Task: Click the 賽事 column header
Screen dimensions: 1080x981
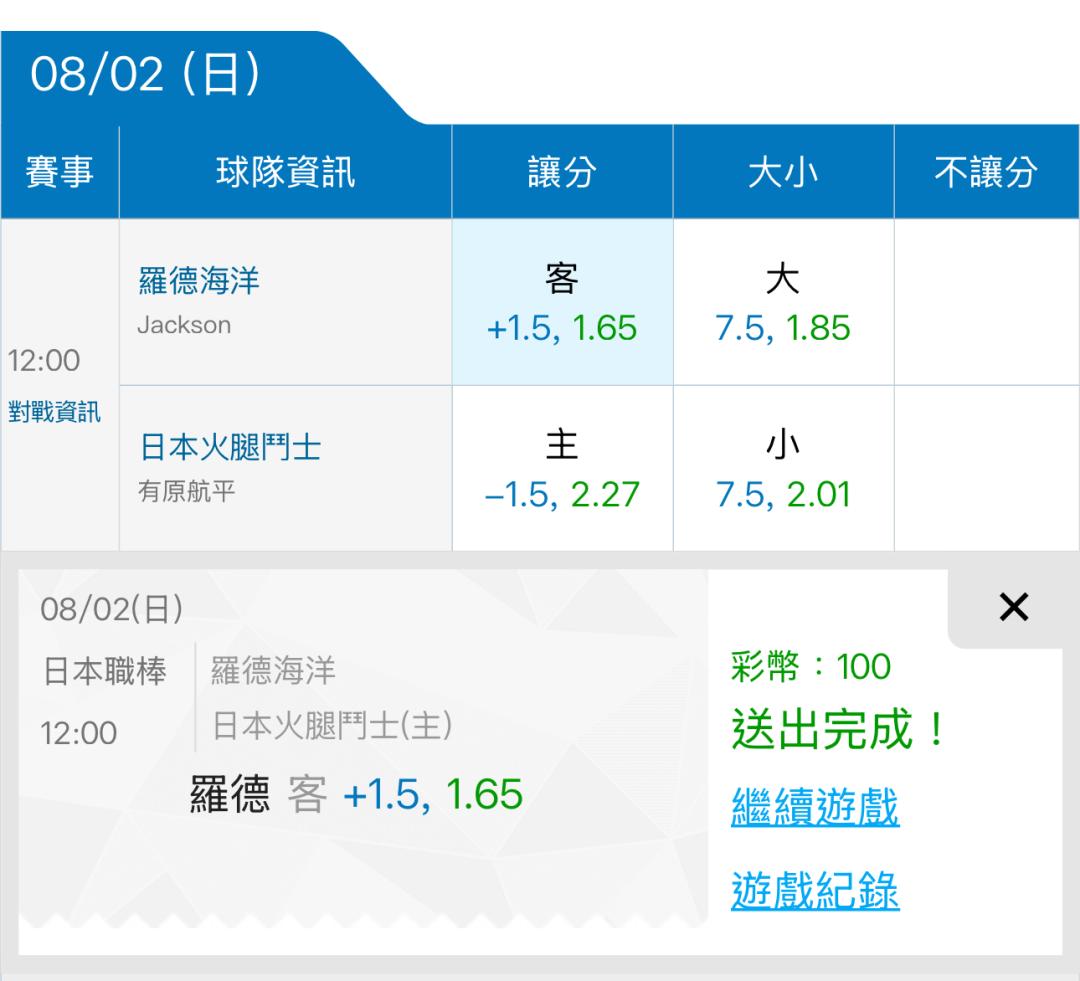Action: tap(59, 172)
